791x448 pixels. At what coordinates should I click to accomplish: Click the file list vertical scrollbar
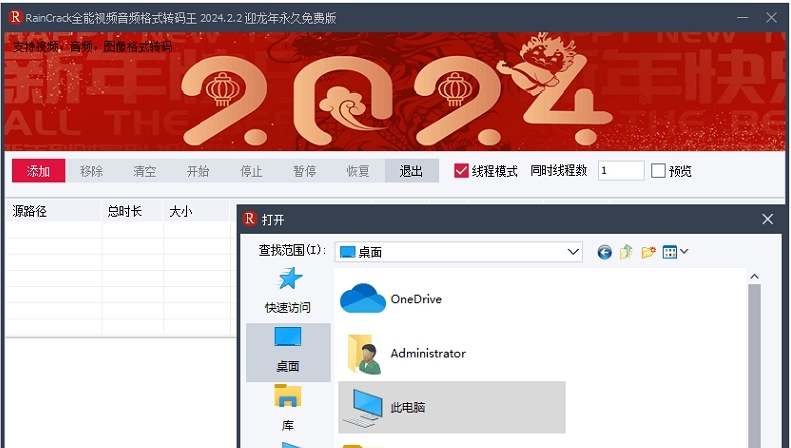coord(754,366)
